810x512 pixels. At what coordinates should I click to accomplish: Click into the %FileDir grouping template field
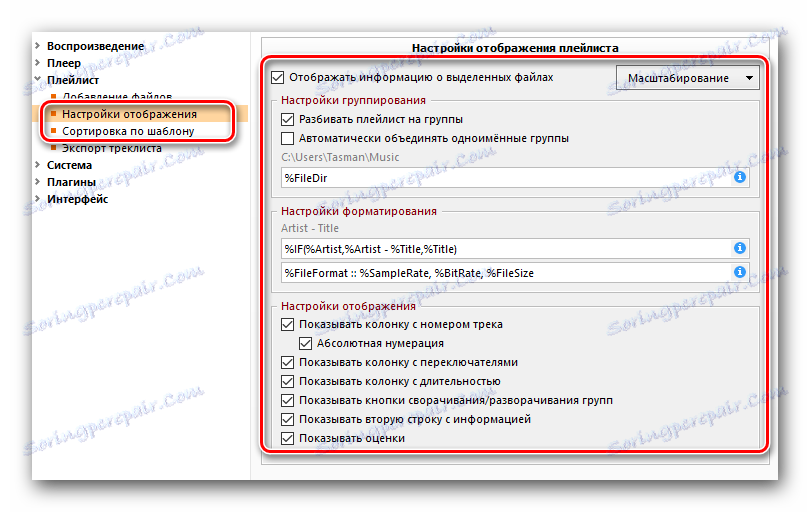point(515,178)
